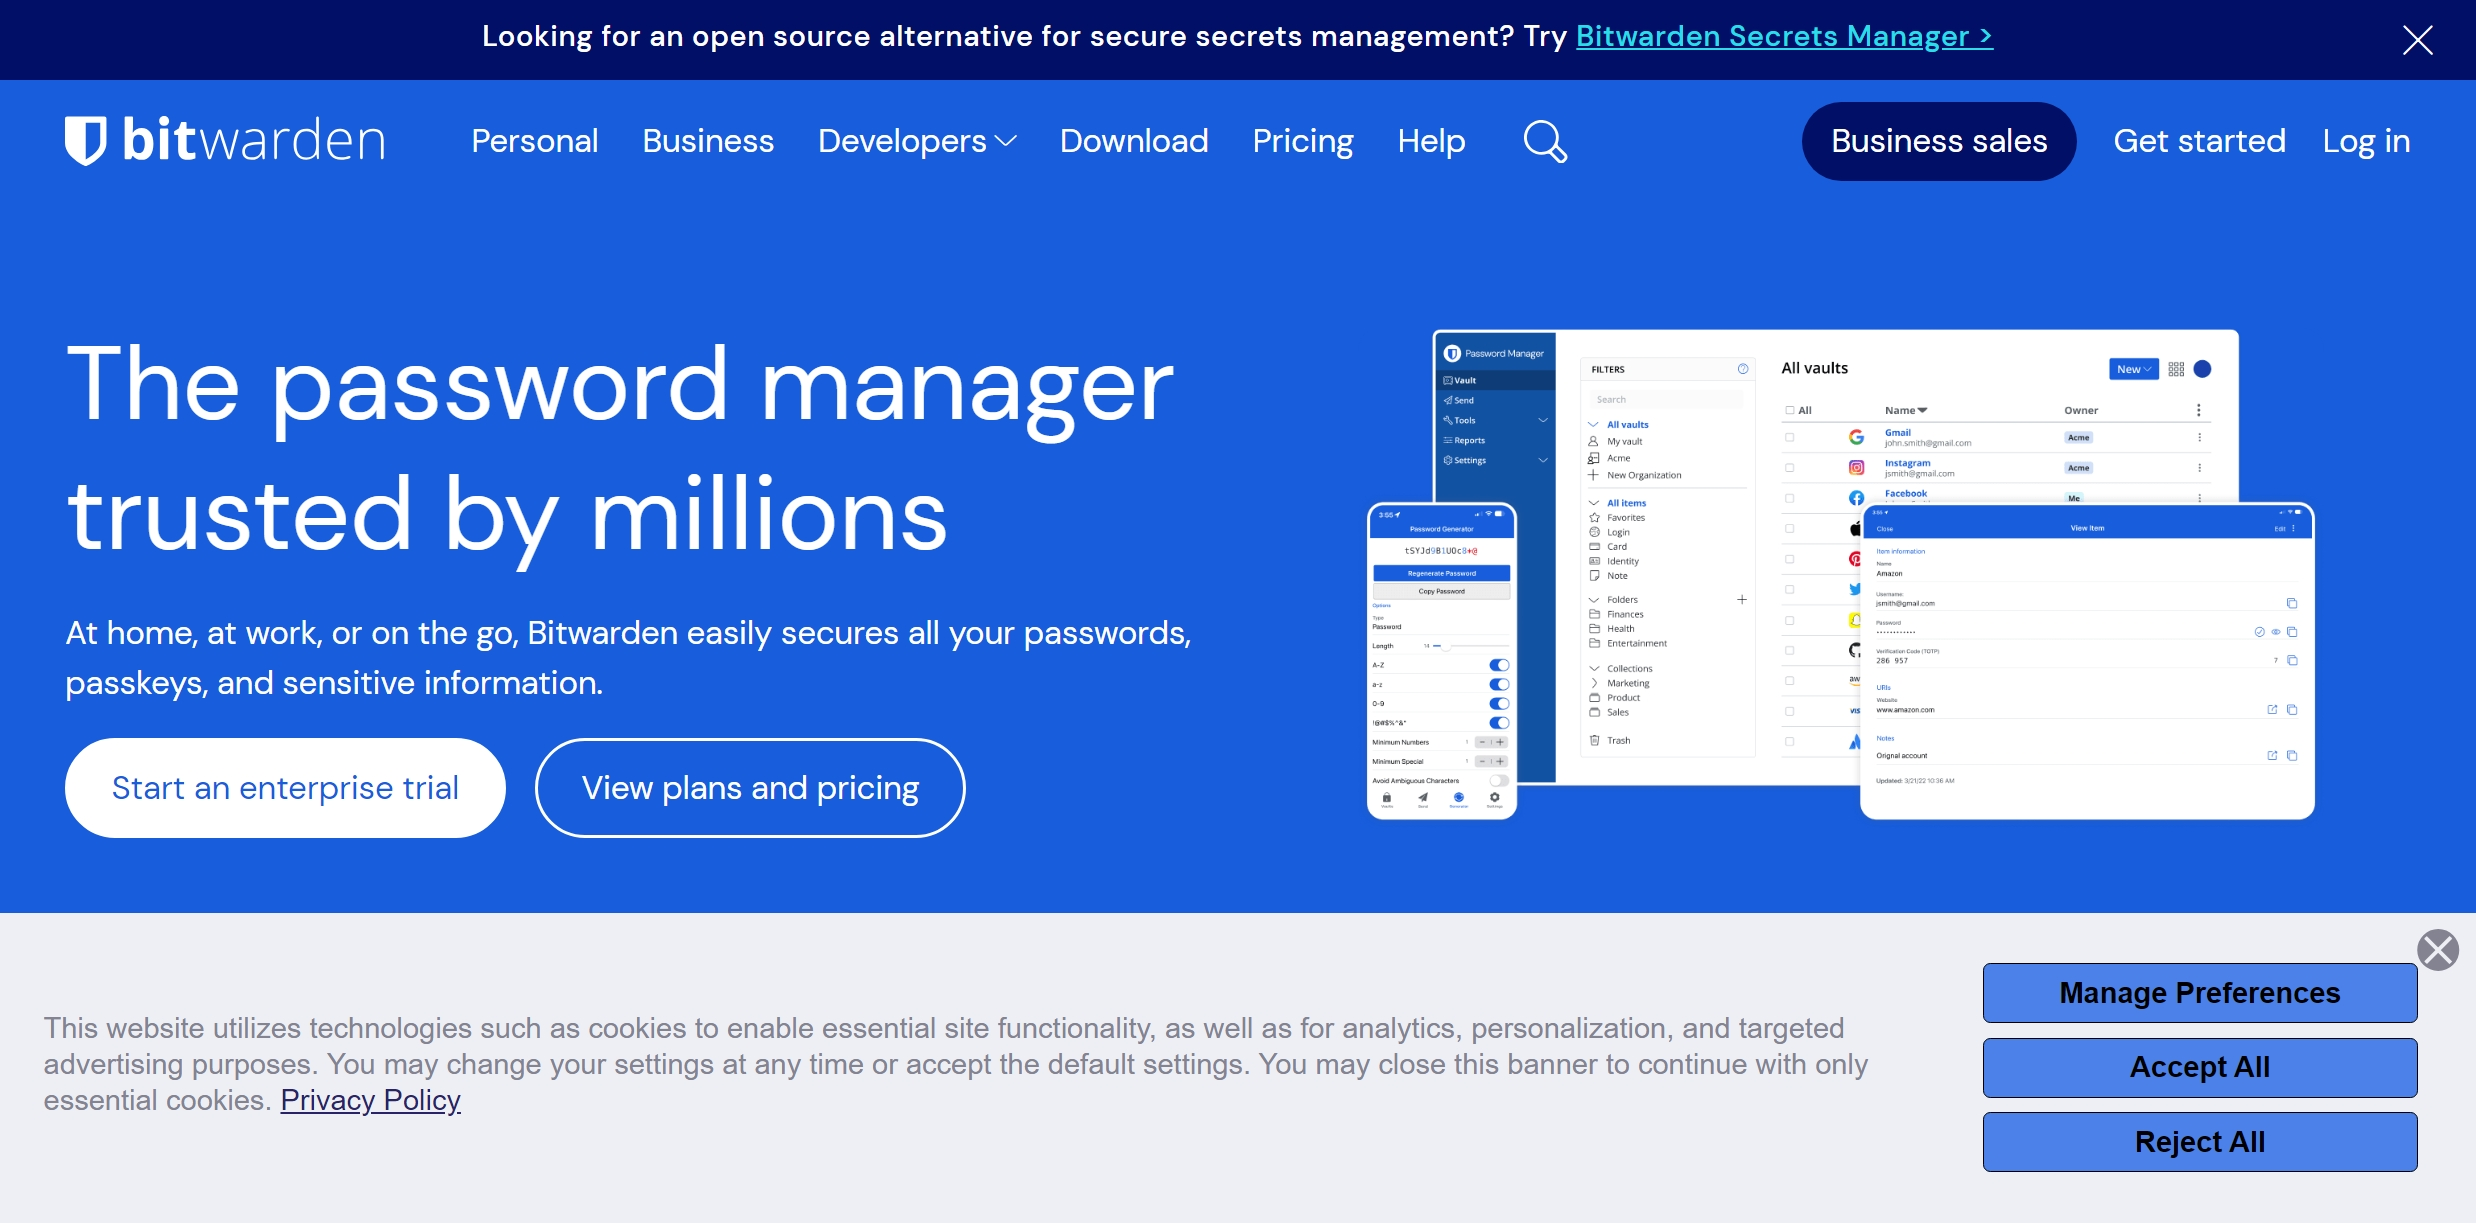Reject All cookies
The image size is (2476, 1223).
click(x=2200, y=1142)
